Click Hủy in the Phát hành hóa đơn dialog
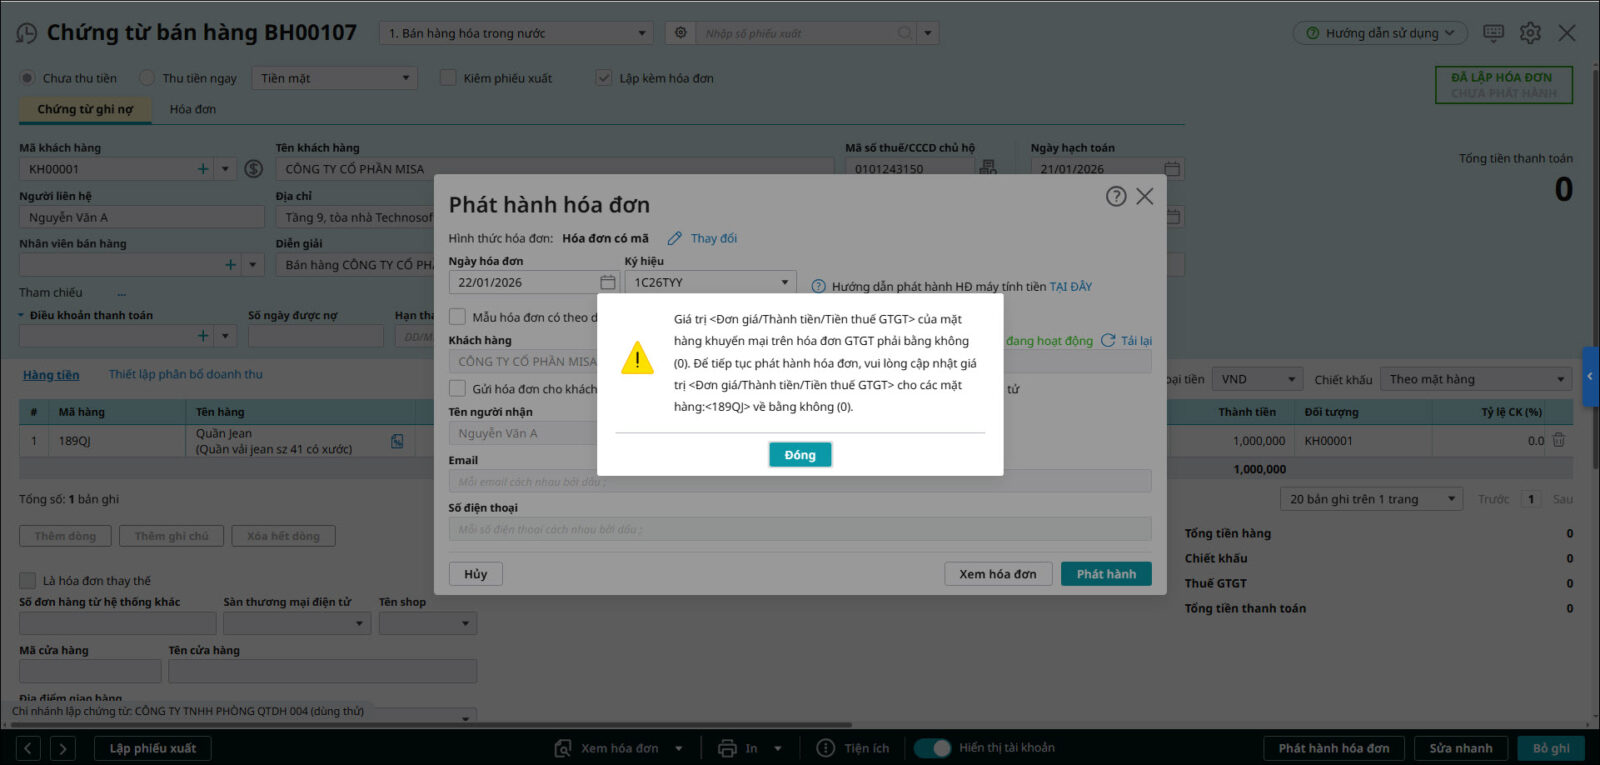The width and height of the screenshot is (1600, 765). click(476, 574)
